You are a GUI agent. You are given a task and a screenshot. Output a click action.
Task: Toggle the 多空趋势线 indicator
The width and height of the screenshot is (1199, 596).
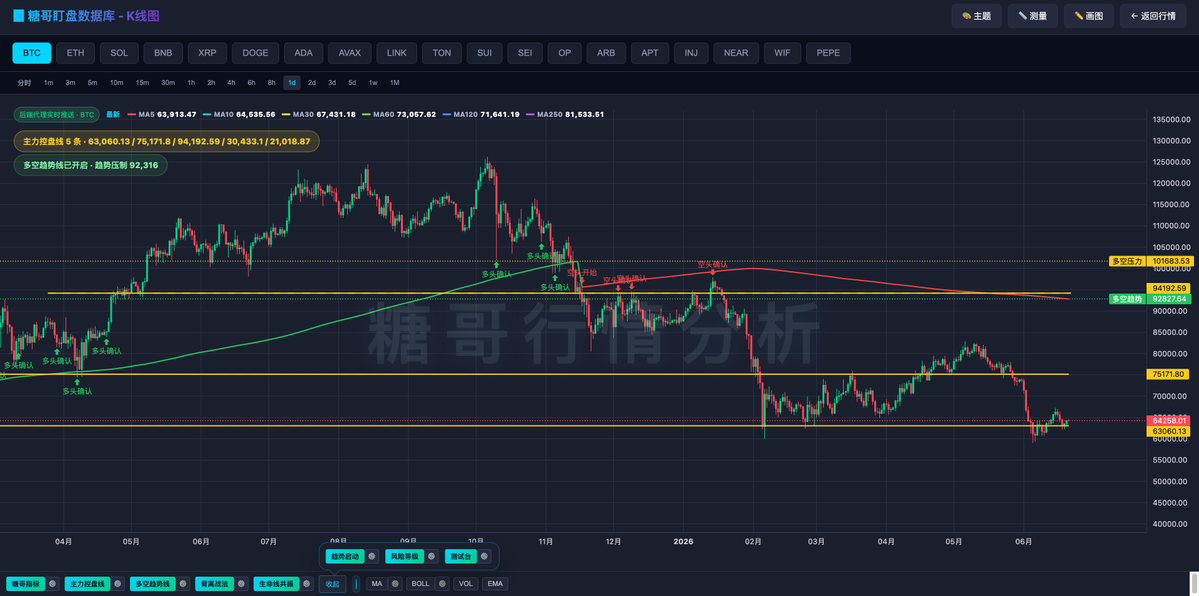click(152, 584)
